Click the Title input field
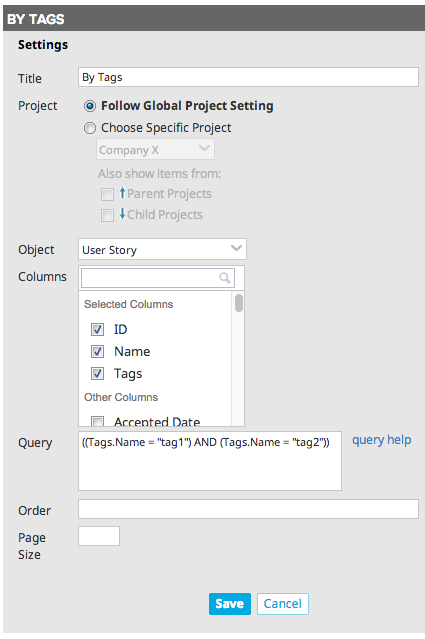Image resolution: width=425 pixels, height=639 pixels. pyautogui.click(x=248, y=77)
